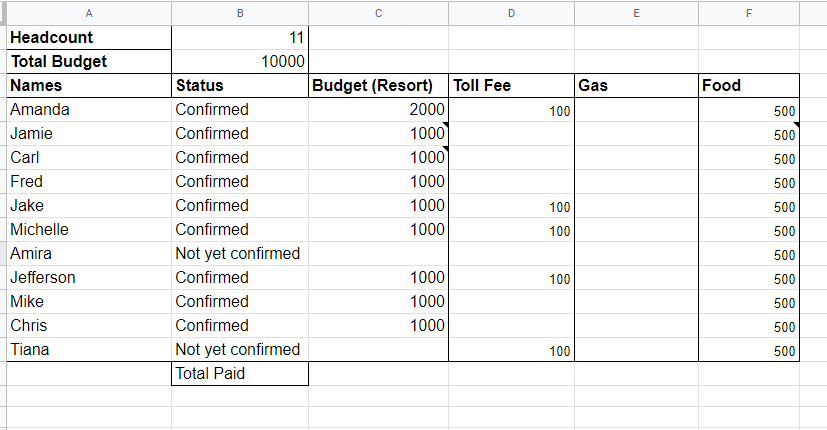The height and width of the screenshot is (430, 827).
Task: Select Amanda's toll fee 100 cell
Action: (512, 110)
